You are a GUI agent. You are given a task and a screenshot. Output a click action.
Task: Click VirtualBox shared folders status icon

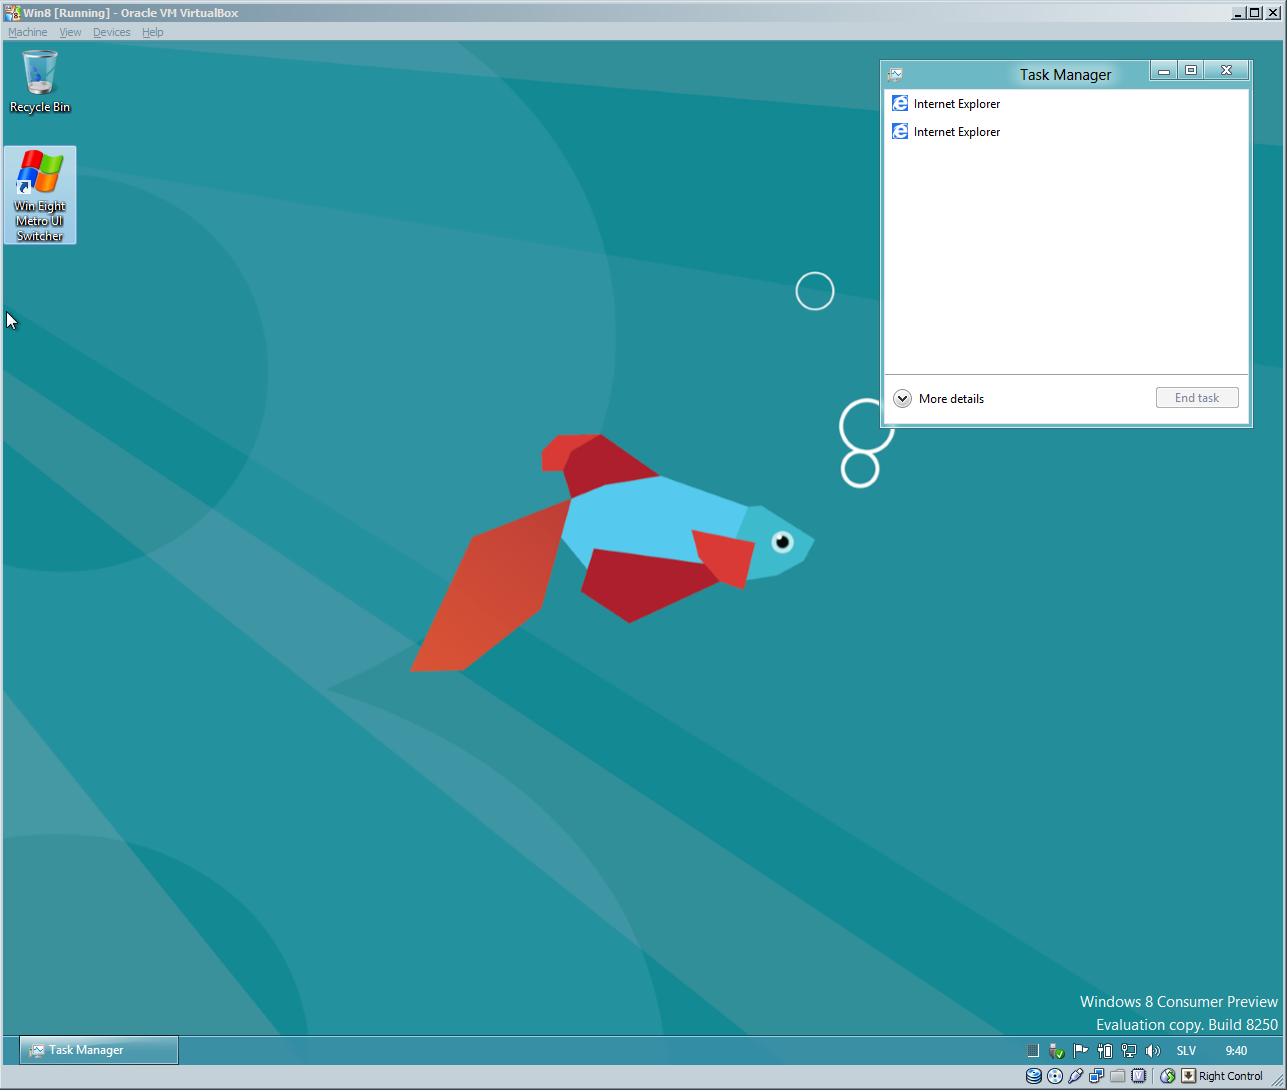[x=1117, y=1077]
